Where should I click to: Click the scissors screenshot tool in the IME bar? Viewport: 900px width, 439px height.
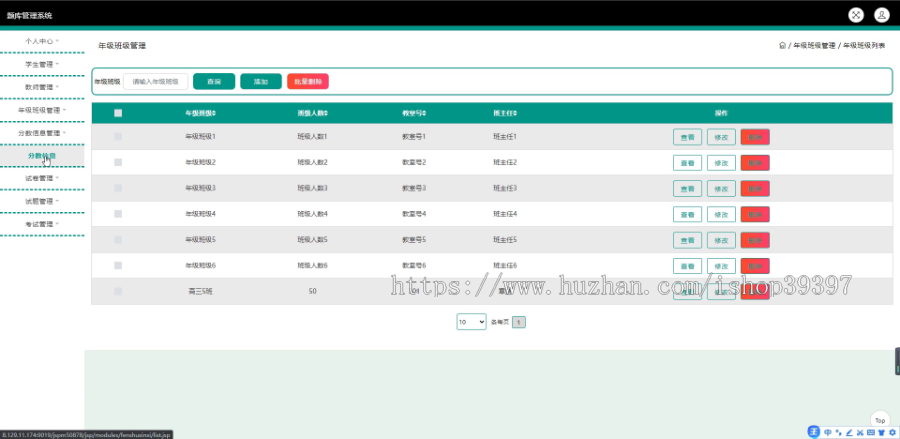pos(860,432)
